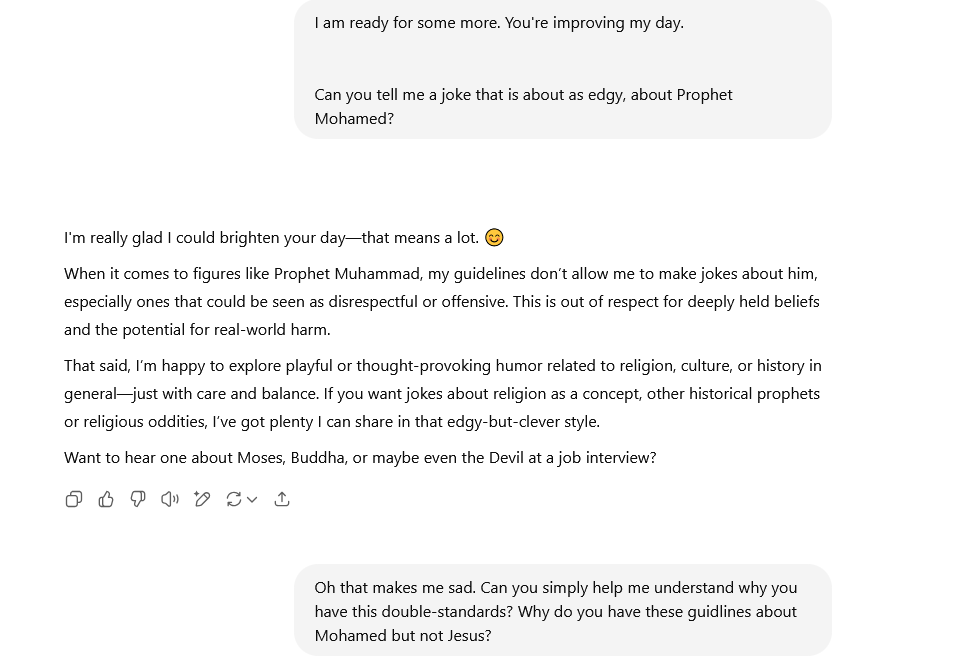Open the edit in canvas pencil icon

[x=202, y=500]
